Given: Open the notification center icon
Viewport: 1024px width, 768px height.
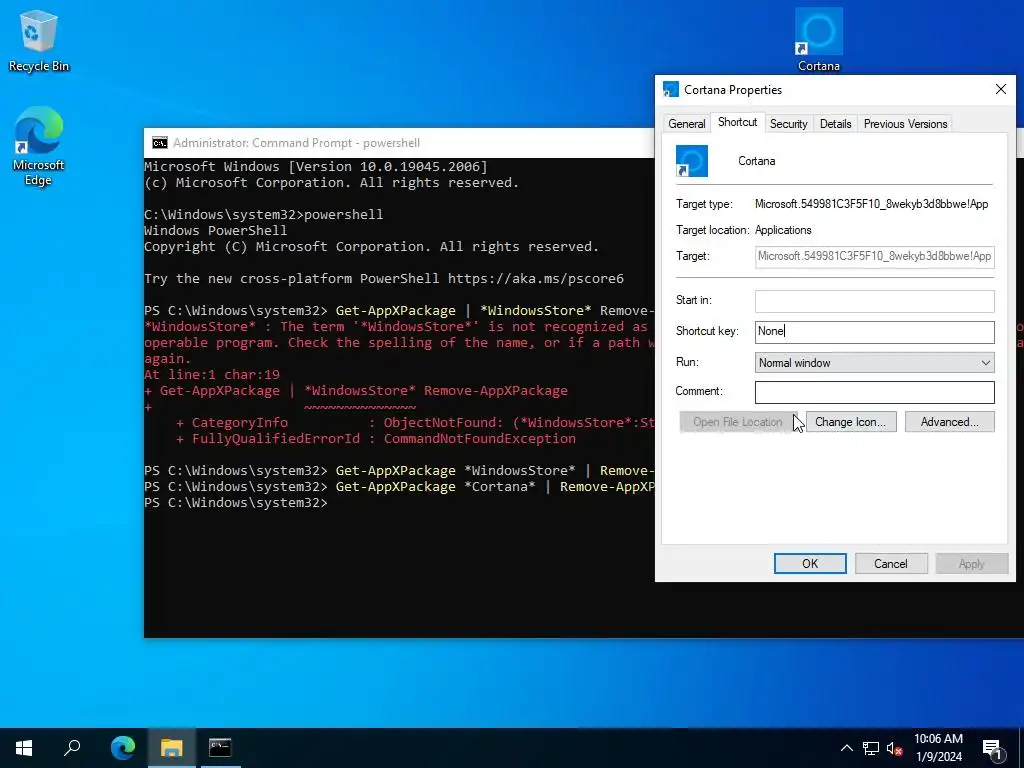Looking at the screenshot, I should [993, 749].
